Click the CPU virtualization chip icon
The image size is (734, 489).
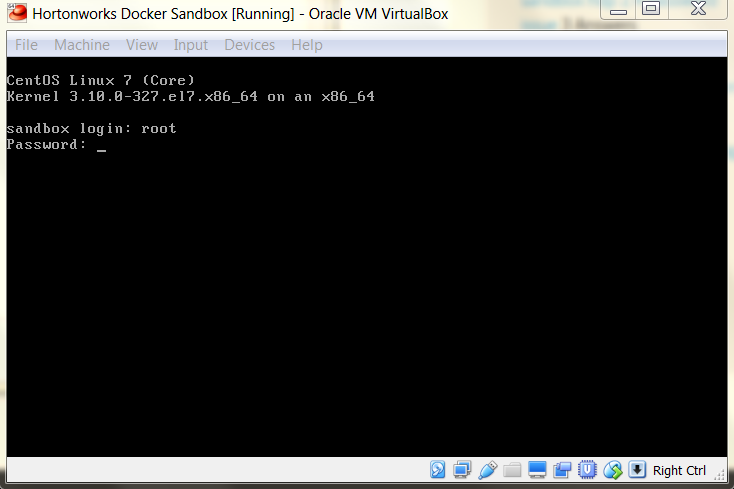[x=587, y=470]
